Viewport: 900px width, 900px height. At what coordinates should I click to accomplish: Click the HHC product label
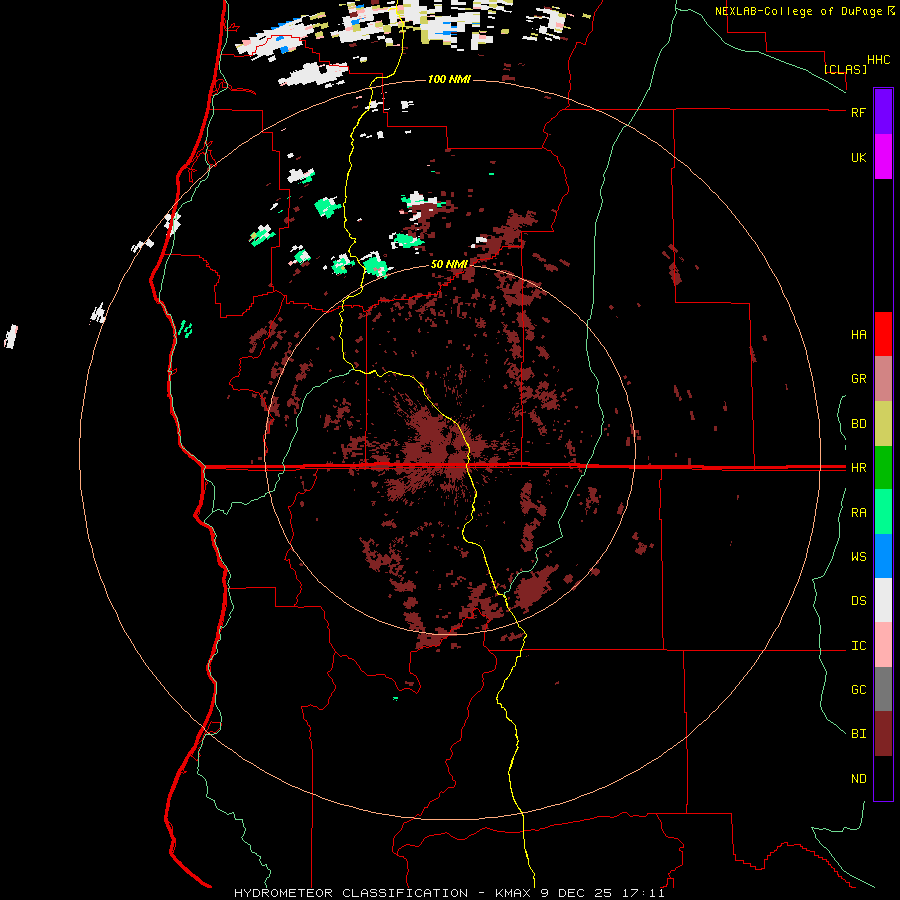coord(878,60)
